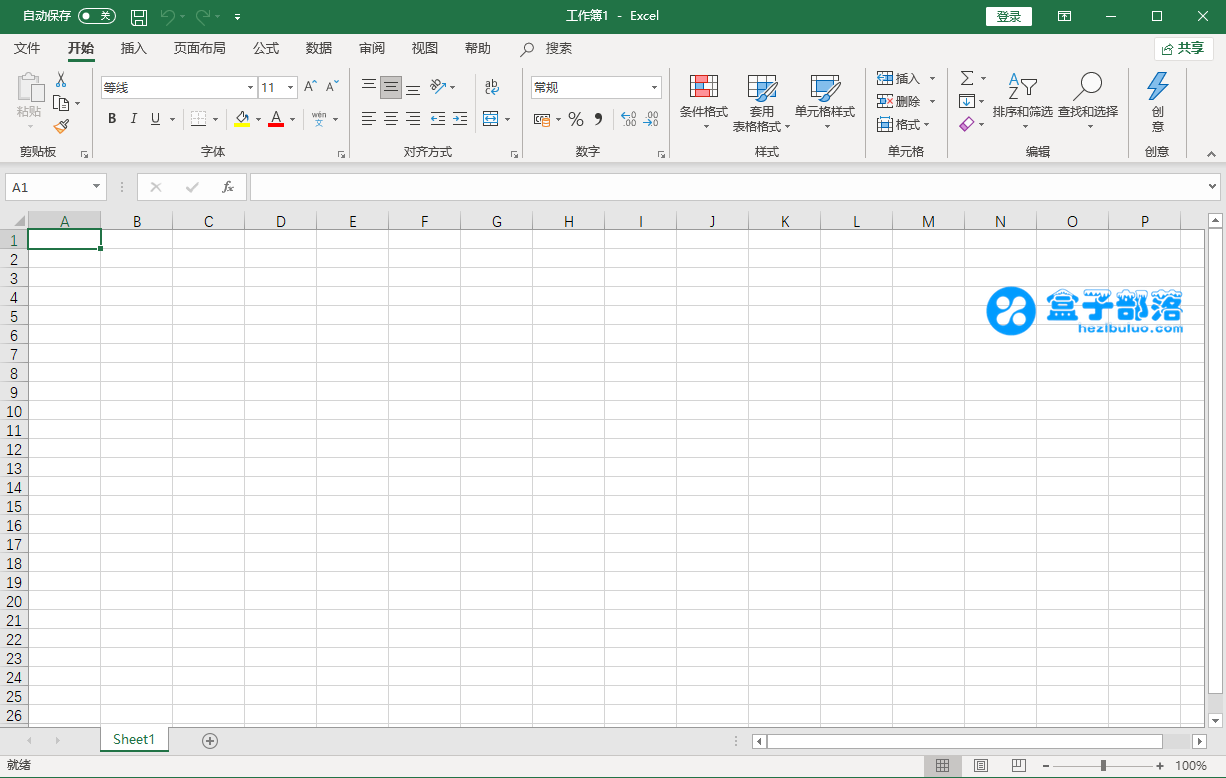This screenshot has height=778, width=1226.
Task: Toggle AutoSave (自动保存) switch
Action: pyautogui.click(x=97, y=16)
